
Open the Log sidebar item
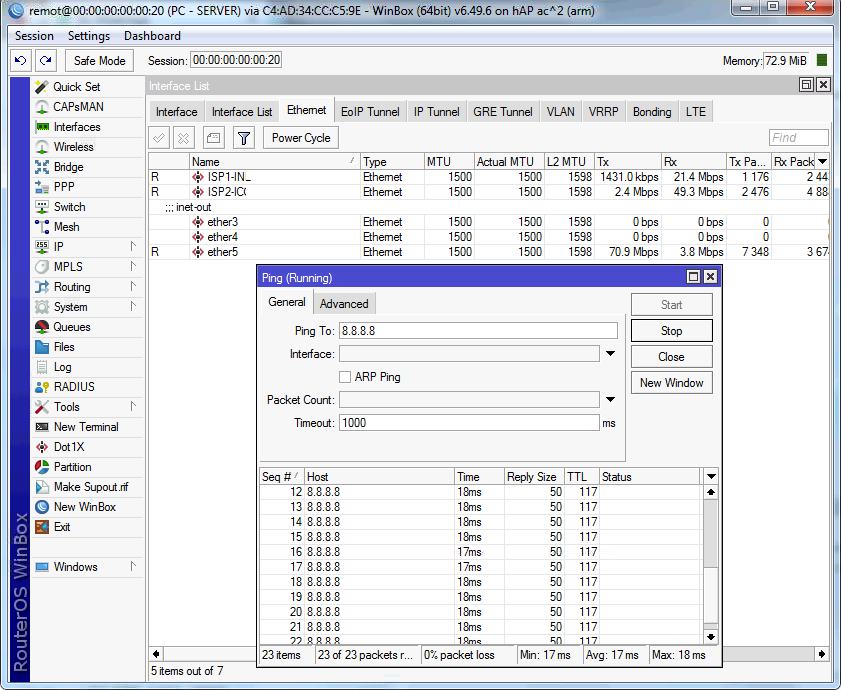(62, 367)
